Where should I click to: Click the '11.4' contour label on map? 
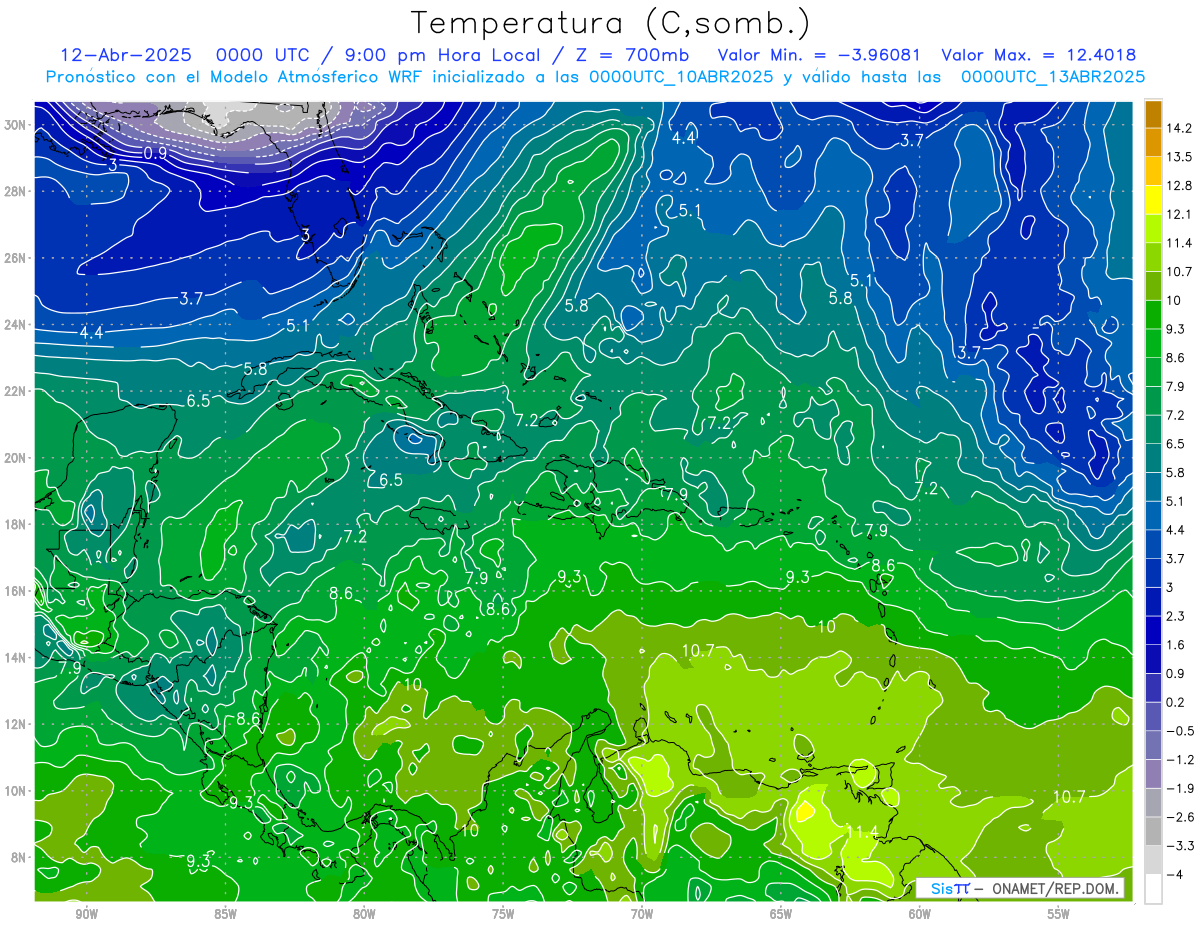pyautogui.click(x=863, y=831)
